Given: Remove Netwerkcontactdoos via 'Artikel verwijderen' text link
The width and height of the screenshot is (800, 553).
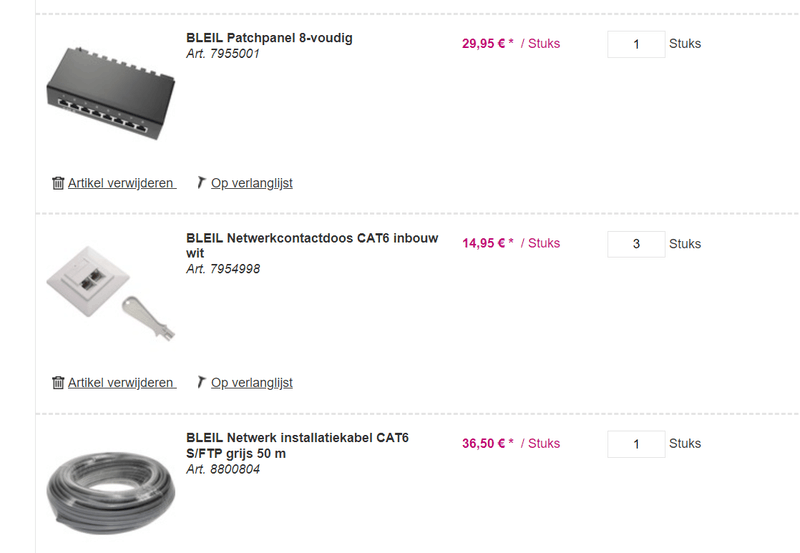Looking at the screenshot, I should tap(121, 383).
